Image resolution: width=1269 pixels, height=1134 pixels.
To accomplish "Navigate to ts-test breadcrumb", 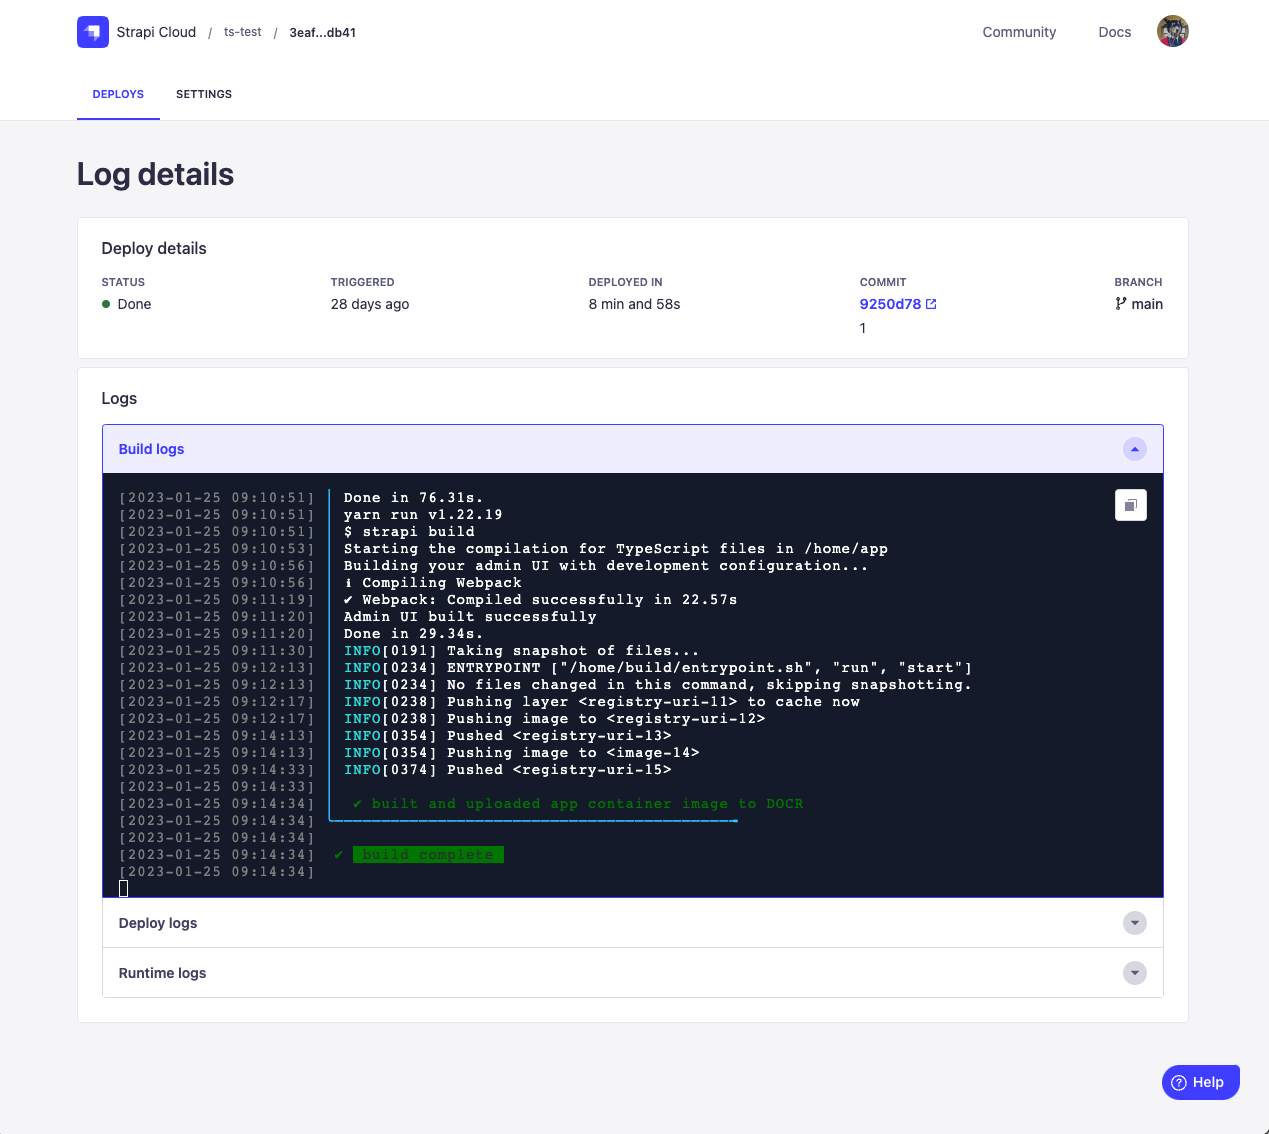I will pyautogui.click(x=242, y=32).
